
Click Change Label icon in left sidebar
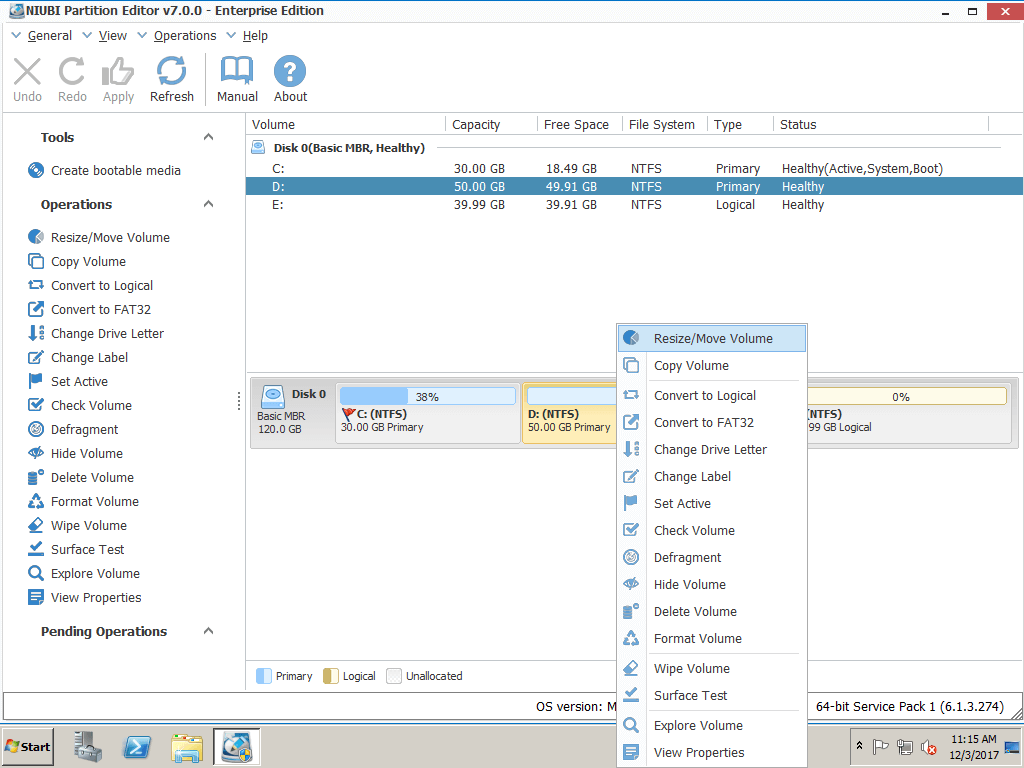pyautogui.click(x=36, y=357)
